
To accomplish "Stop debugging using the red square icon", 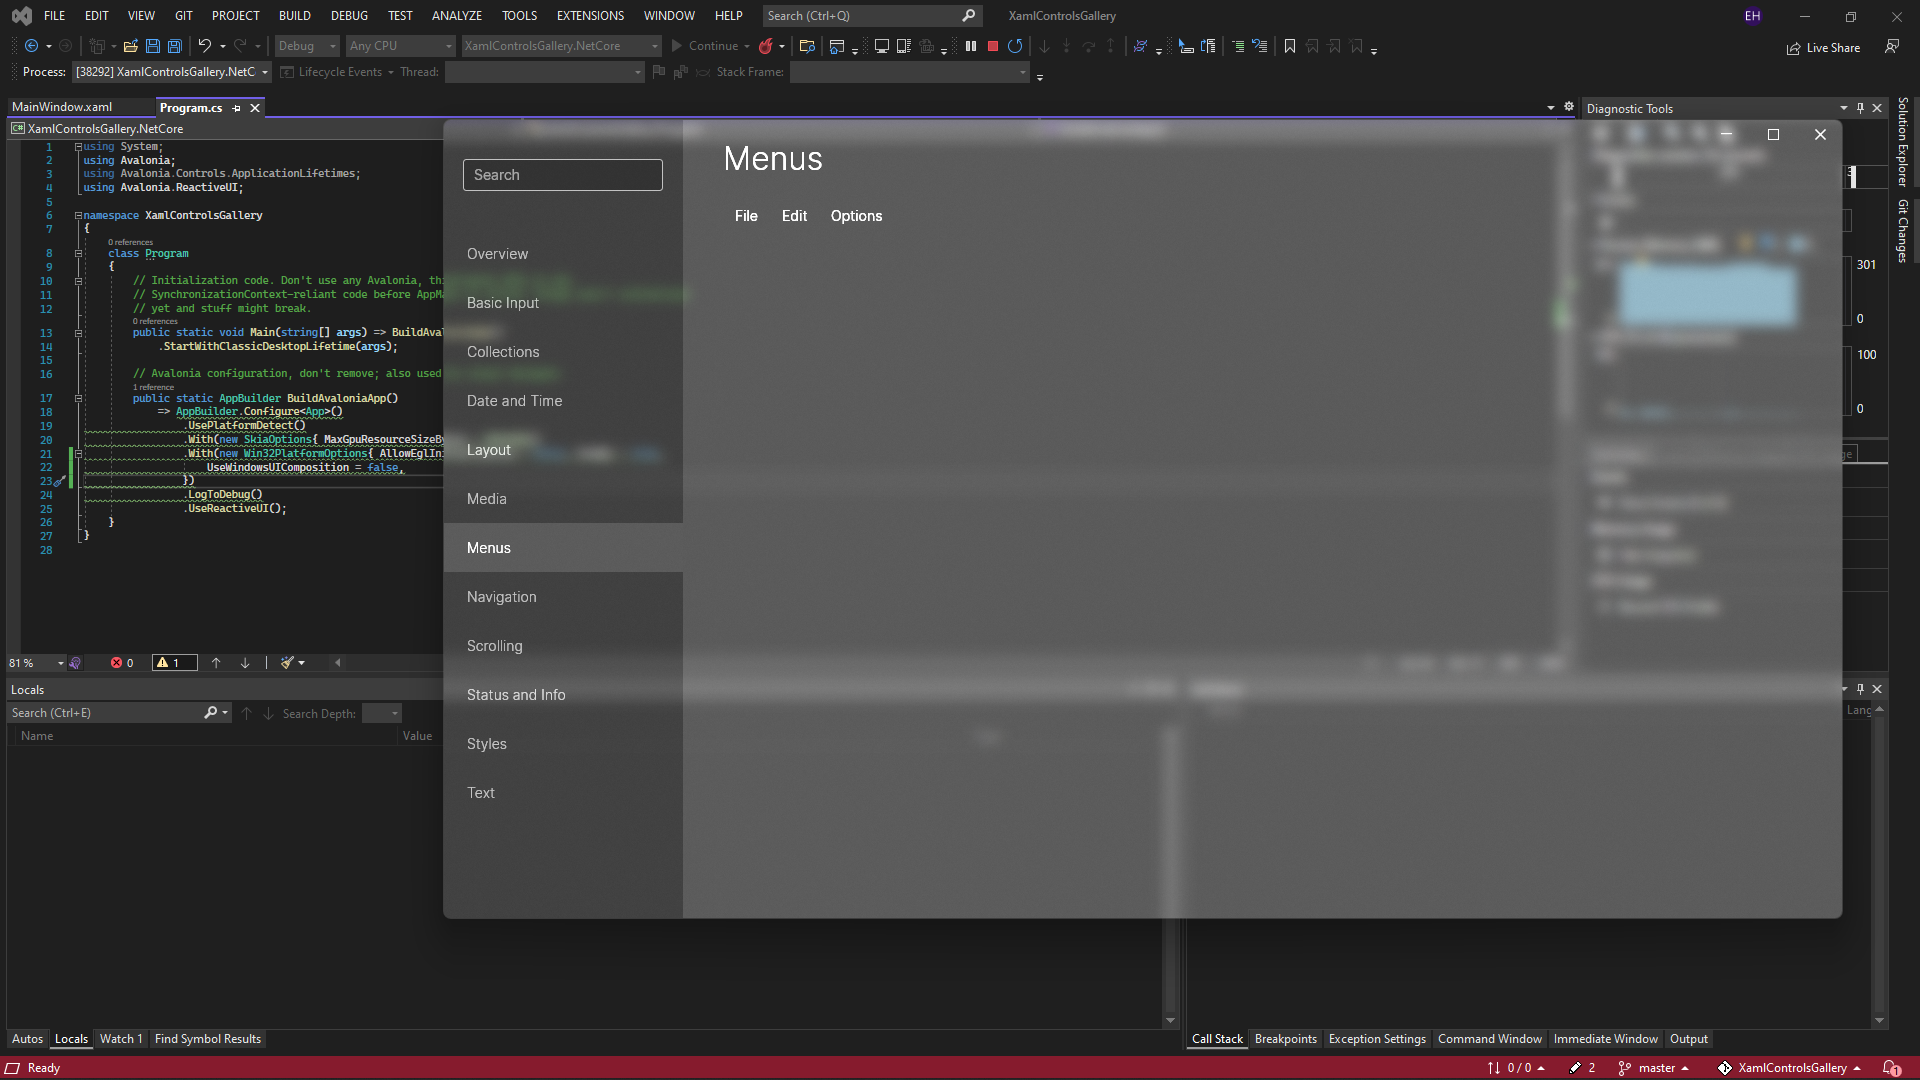I will click(x=992, y=46).
